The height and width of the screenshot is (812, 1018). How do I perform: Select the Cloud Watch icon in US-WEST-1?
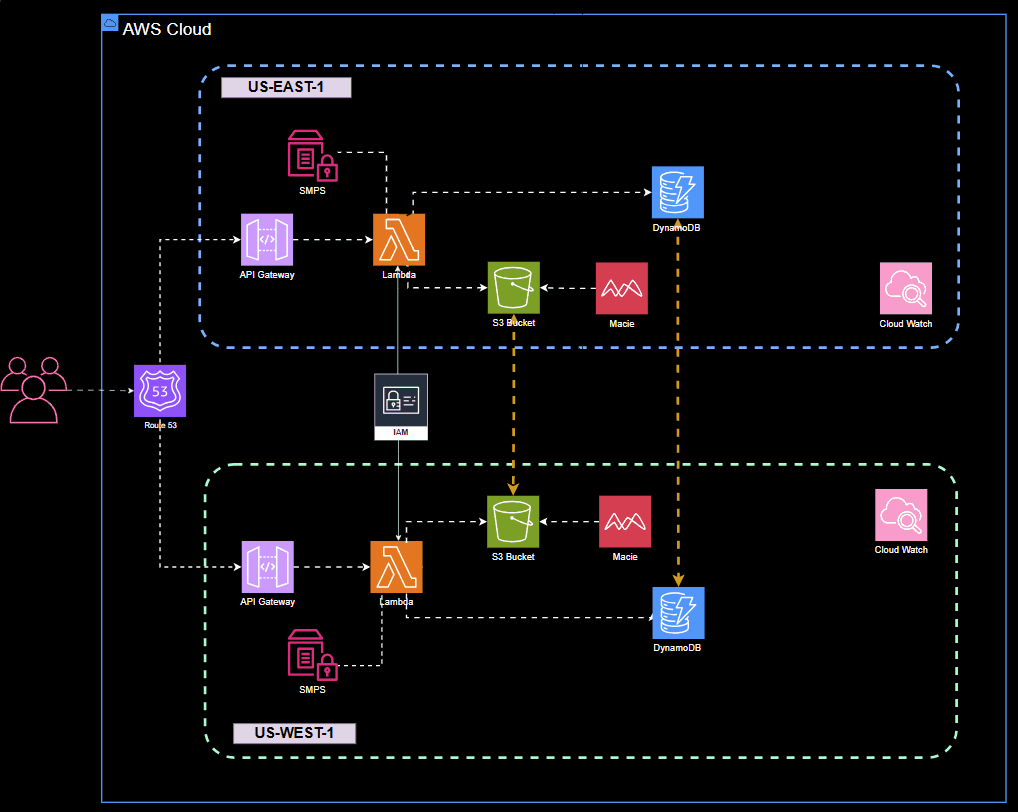coord(901,515)
